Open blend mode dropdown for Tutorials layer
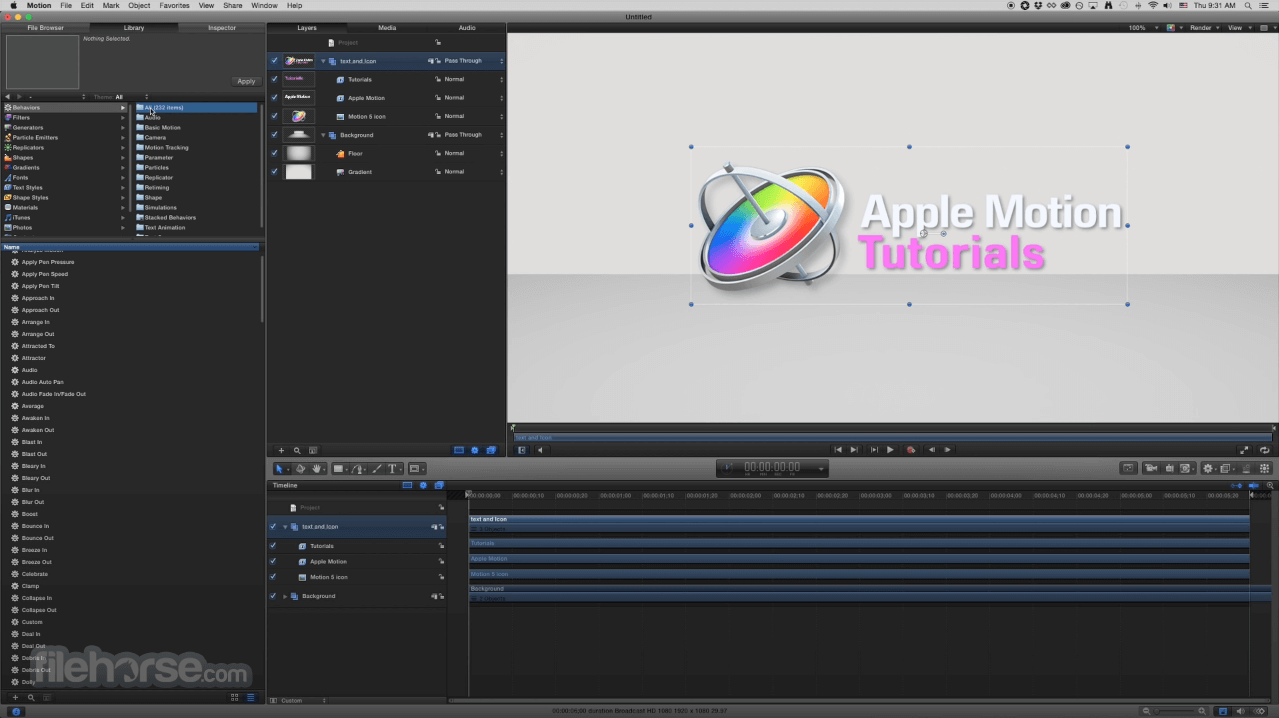Screen dimensions: 1279x718 [x=473, y=79]
